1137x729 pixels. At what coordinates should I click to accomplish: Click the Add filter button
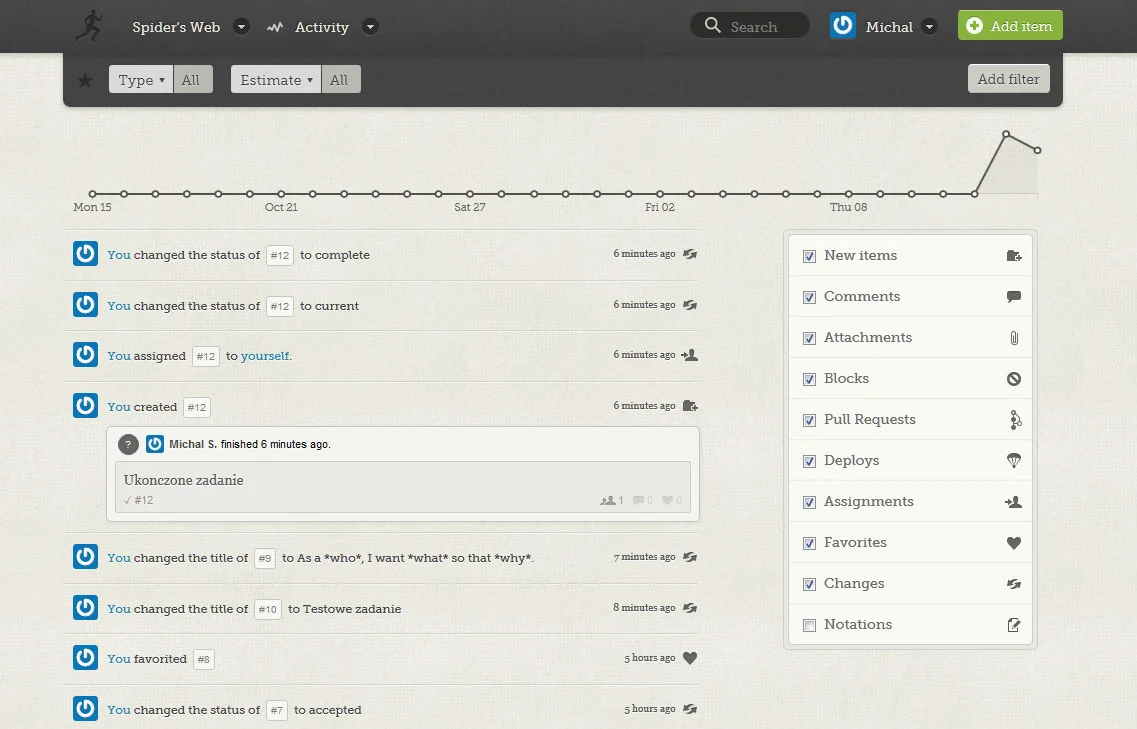coord(1008,79)
